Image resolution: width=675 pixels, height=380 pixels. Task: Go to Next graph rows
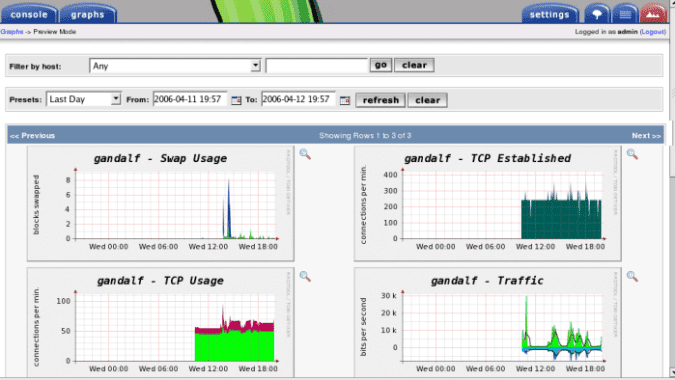tap(646, 136)
